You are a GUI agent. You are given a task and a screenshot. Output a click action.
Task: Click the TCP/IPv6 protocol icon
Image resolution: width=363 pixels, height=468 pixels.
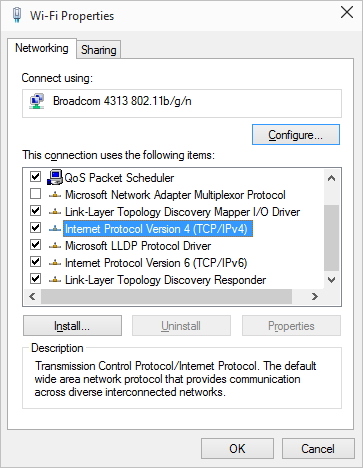point(55,263)
